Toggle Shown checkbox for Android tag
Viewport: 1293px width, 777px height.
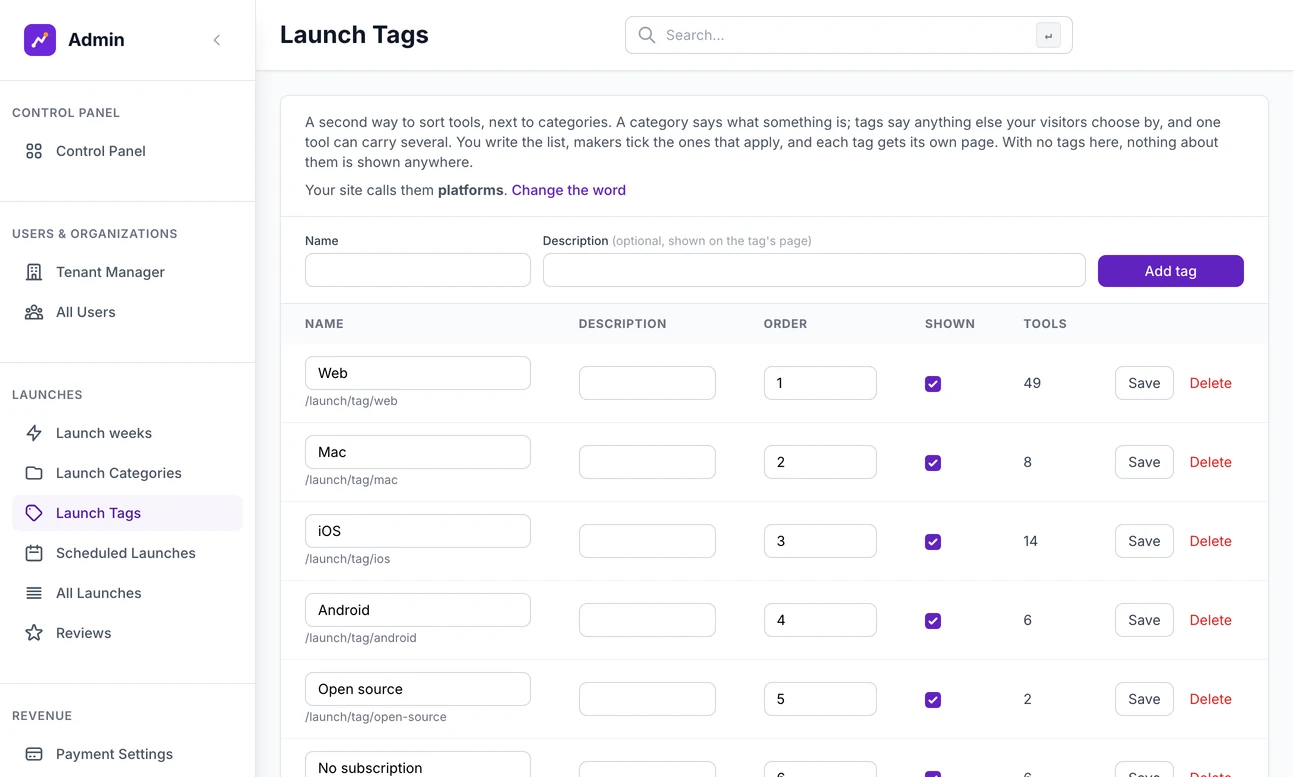point(933,621)
